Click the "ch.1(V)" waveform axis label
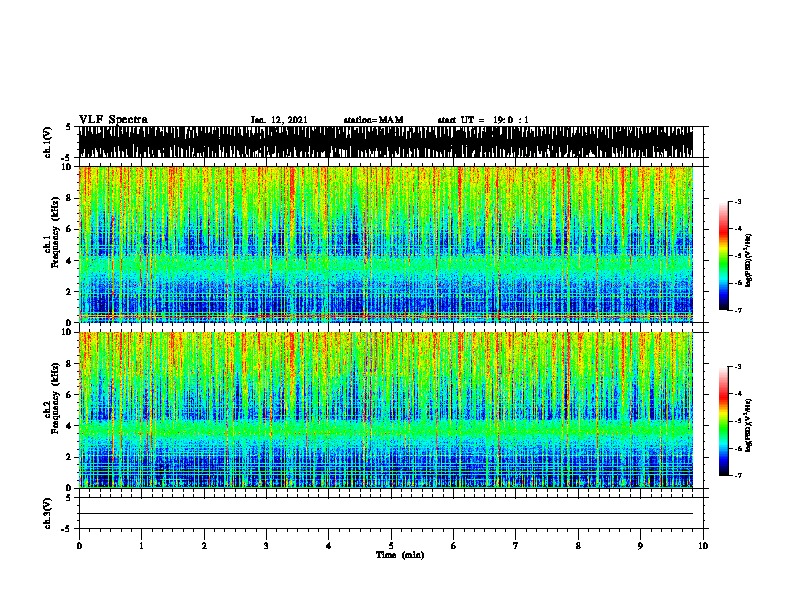This screenshot has height=612, width=792. (x=47, y=142)
